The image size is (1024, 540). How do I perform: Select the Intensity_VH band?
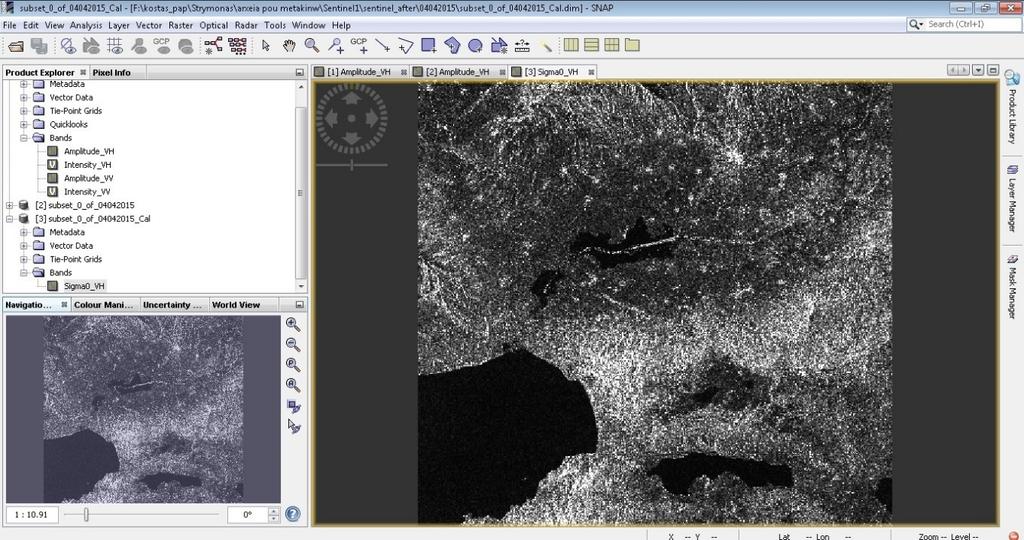88,165
